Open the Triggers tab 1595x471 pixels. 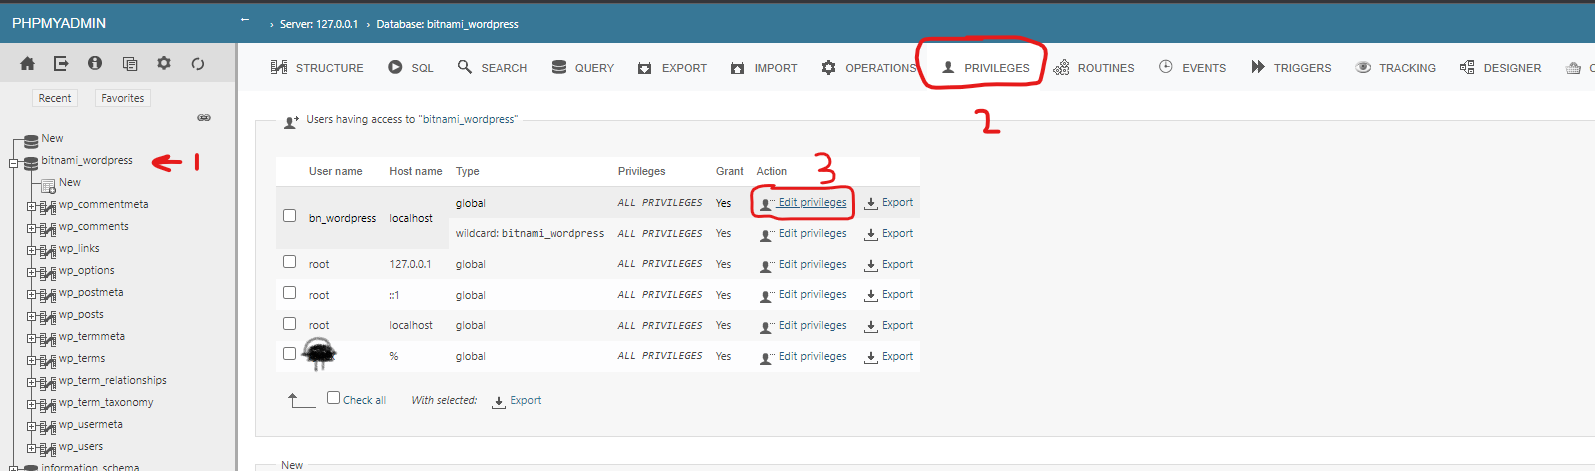1291,68
